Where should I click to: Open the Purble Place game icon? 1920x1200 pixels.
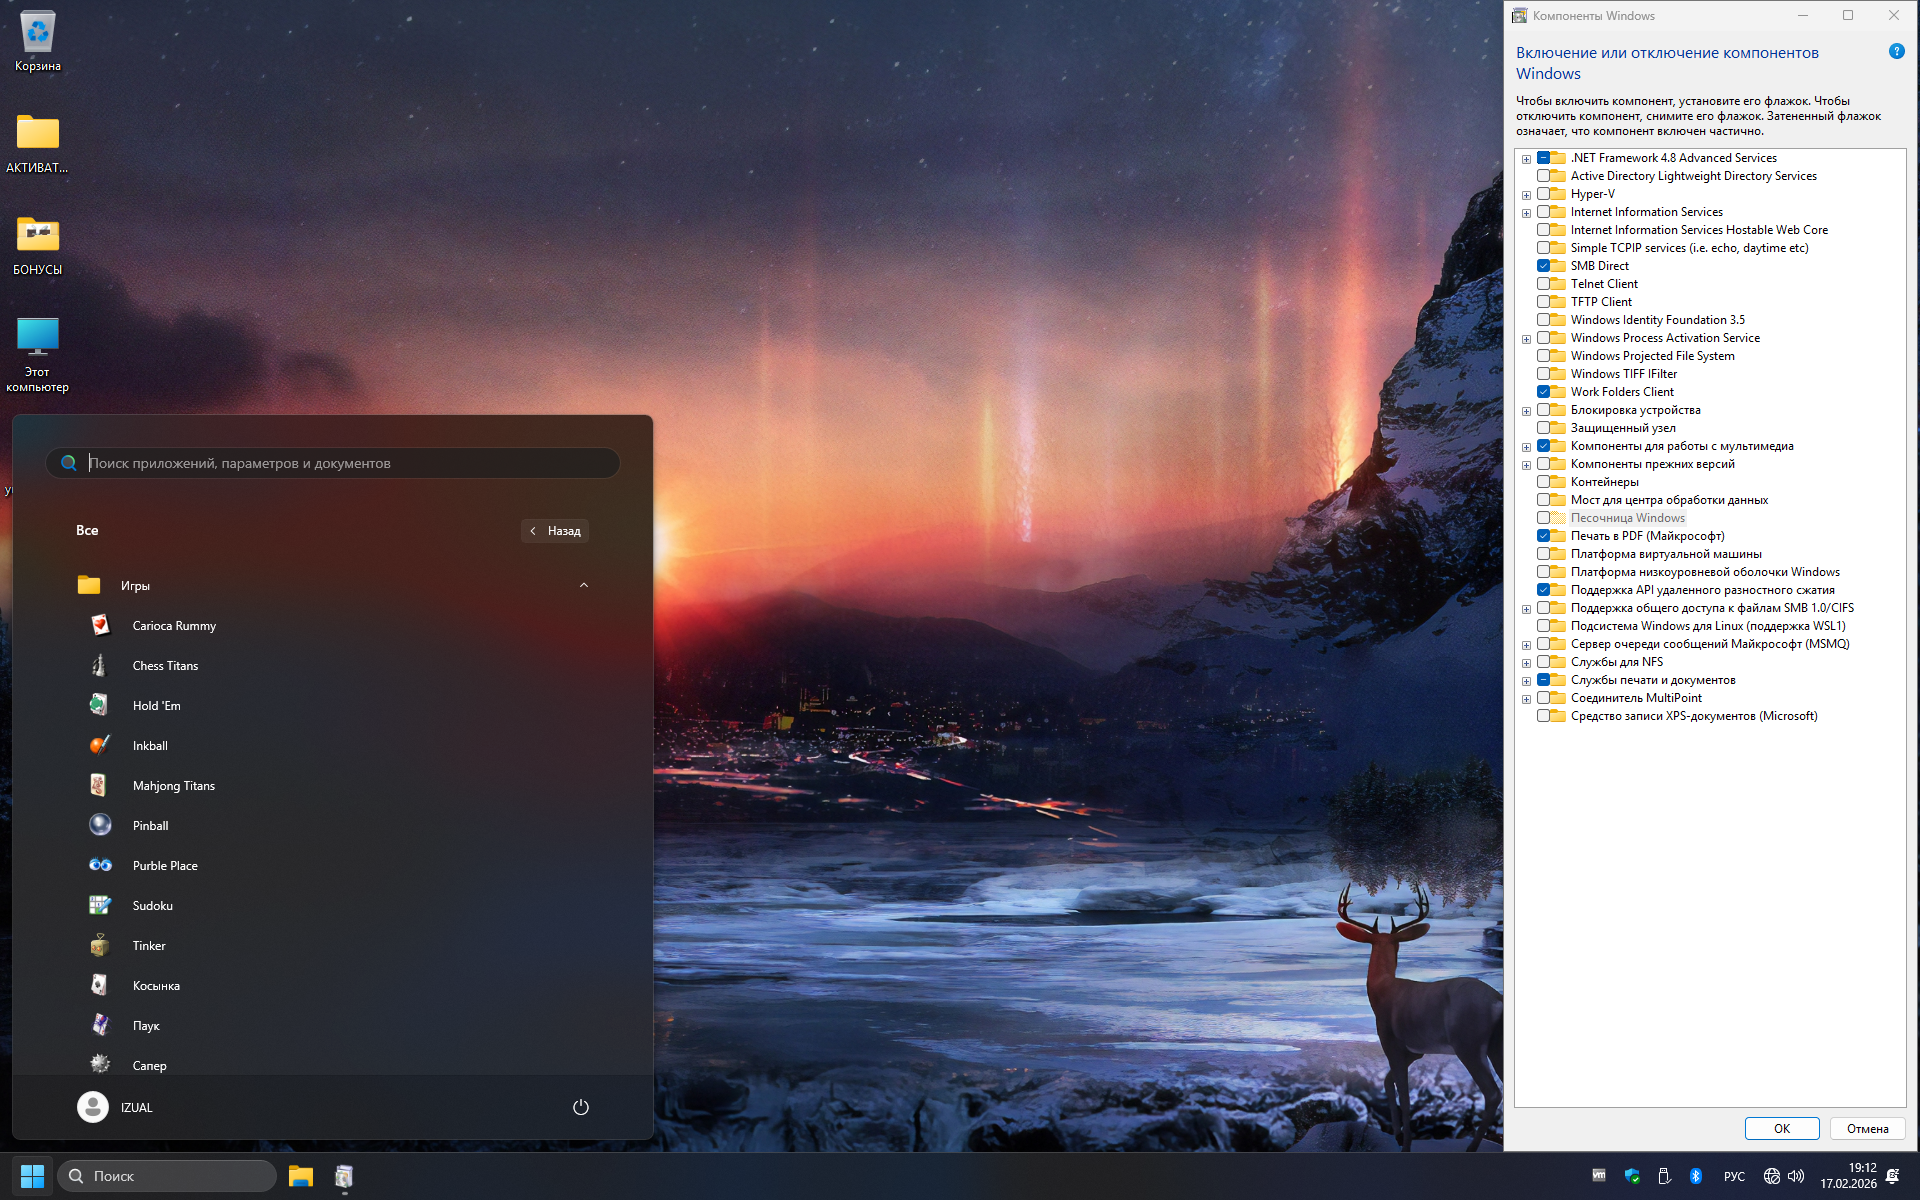click(100, 866)
